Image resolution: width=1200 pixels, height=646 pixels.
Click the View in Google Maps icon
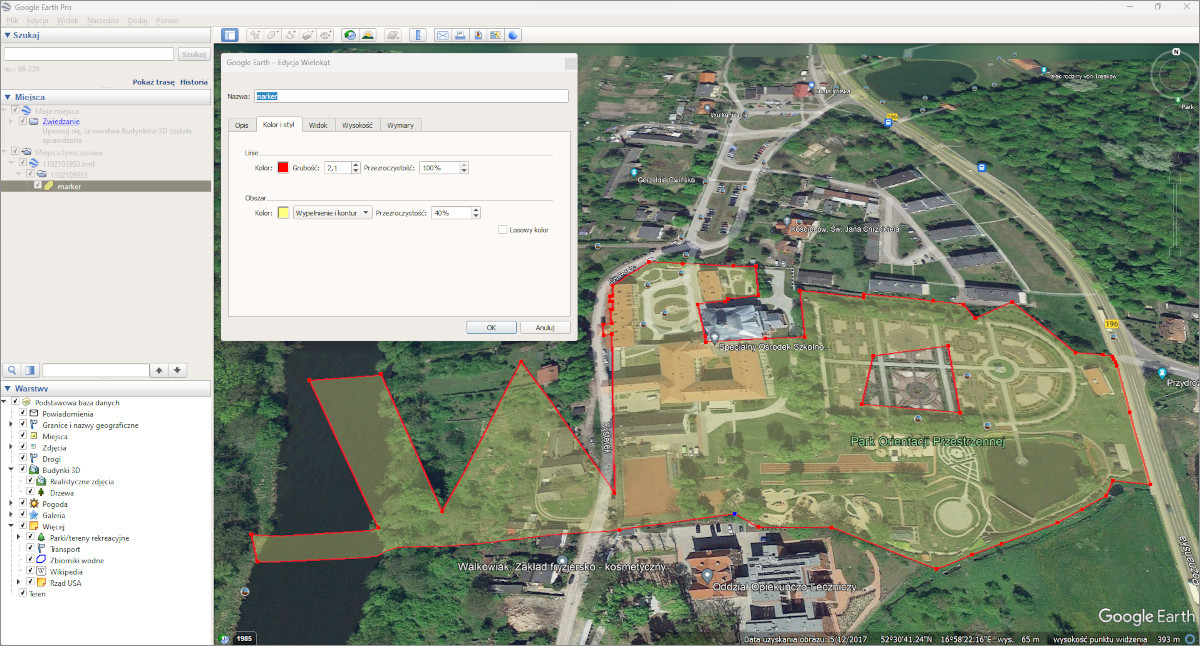tap(496, 35)
